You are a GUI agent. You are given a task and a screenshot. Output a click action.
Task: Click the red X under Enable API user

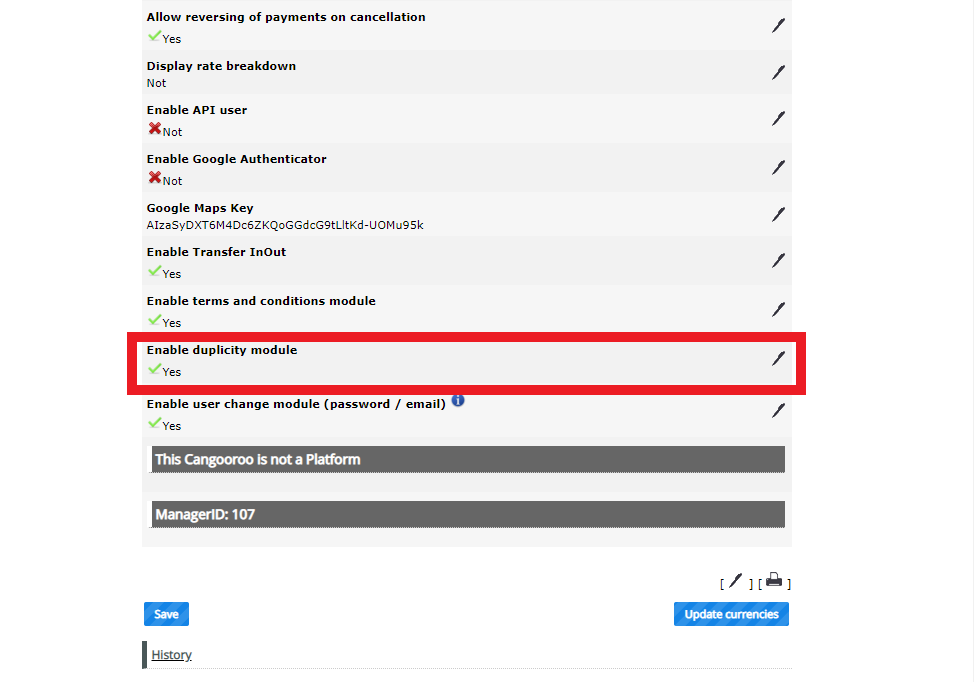coord(155,129)
